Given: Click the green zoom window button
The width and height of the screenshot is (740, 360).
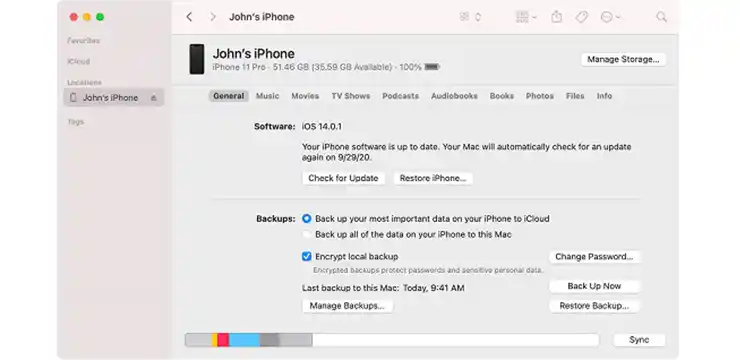Looking at the screenshot, I should (100, 17).
